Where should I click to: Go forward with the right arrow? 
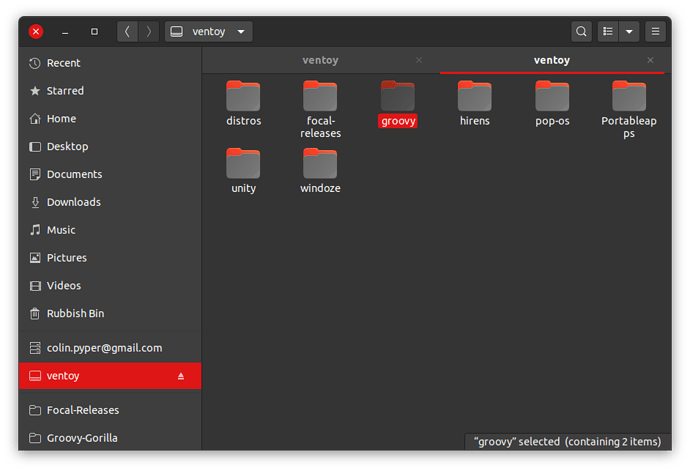tap(149, 32)
